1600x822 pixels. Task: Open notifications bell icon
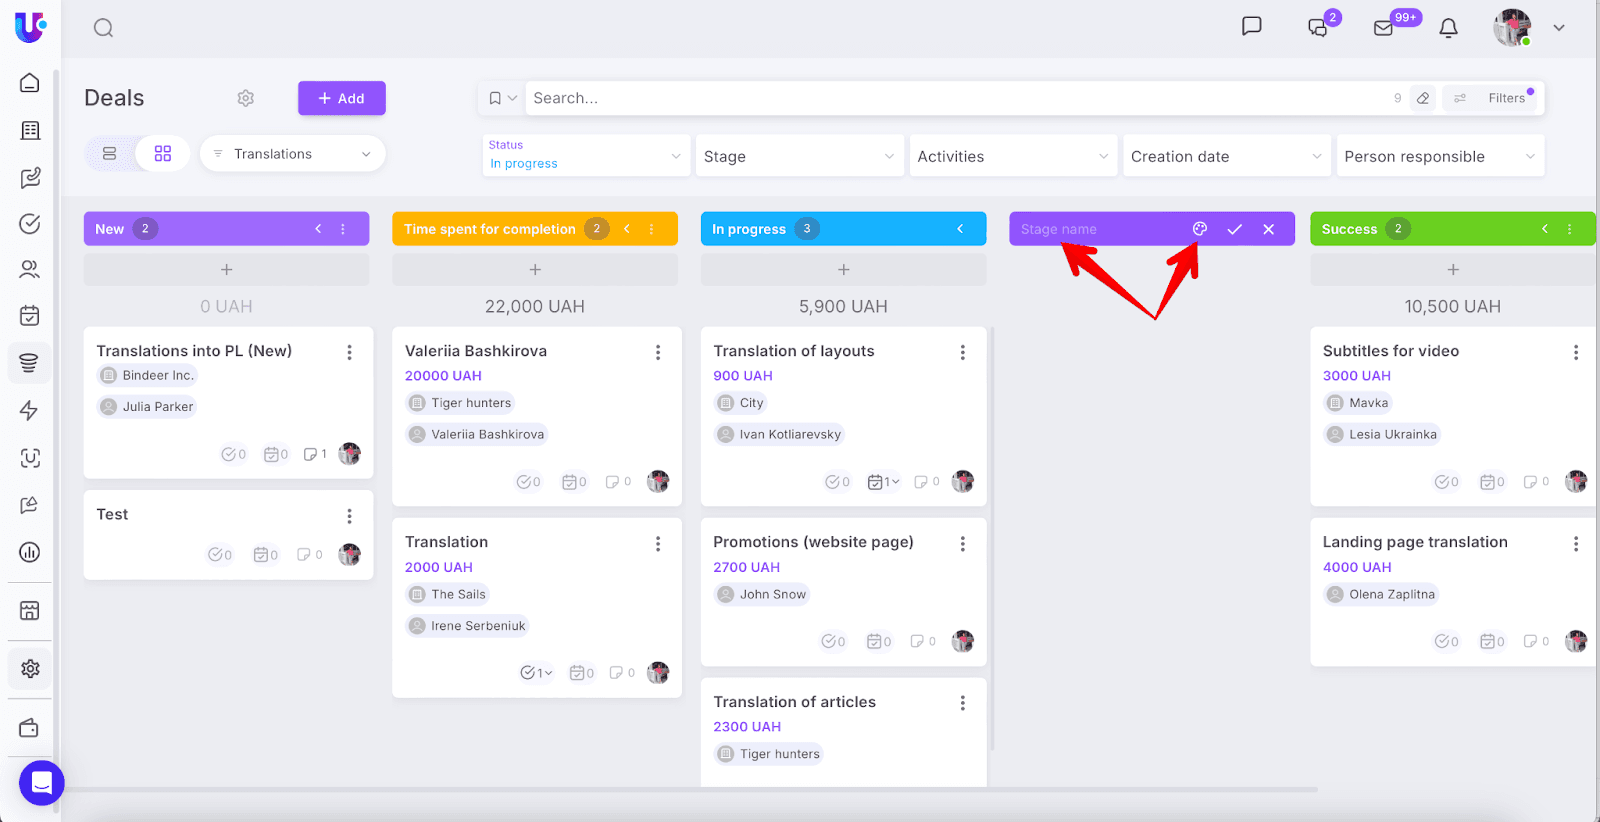pos(1448,28)
